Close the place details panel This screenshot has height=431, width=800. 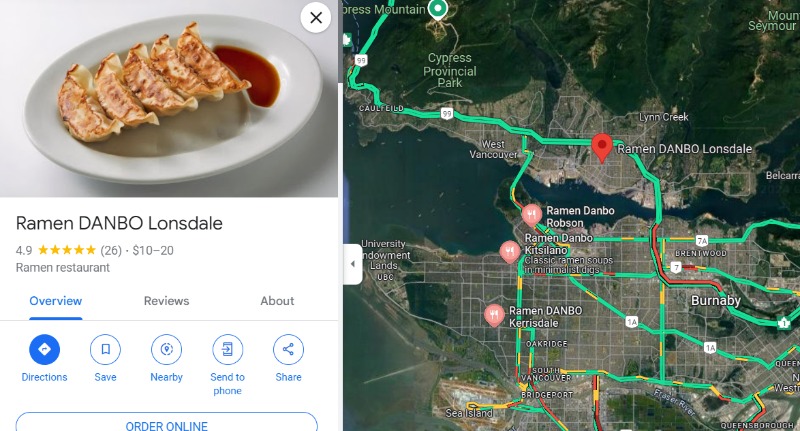click(x=316, y=18)
